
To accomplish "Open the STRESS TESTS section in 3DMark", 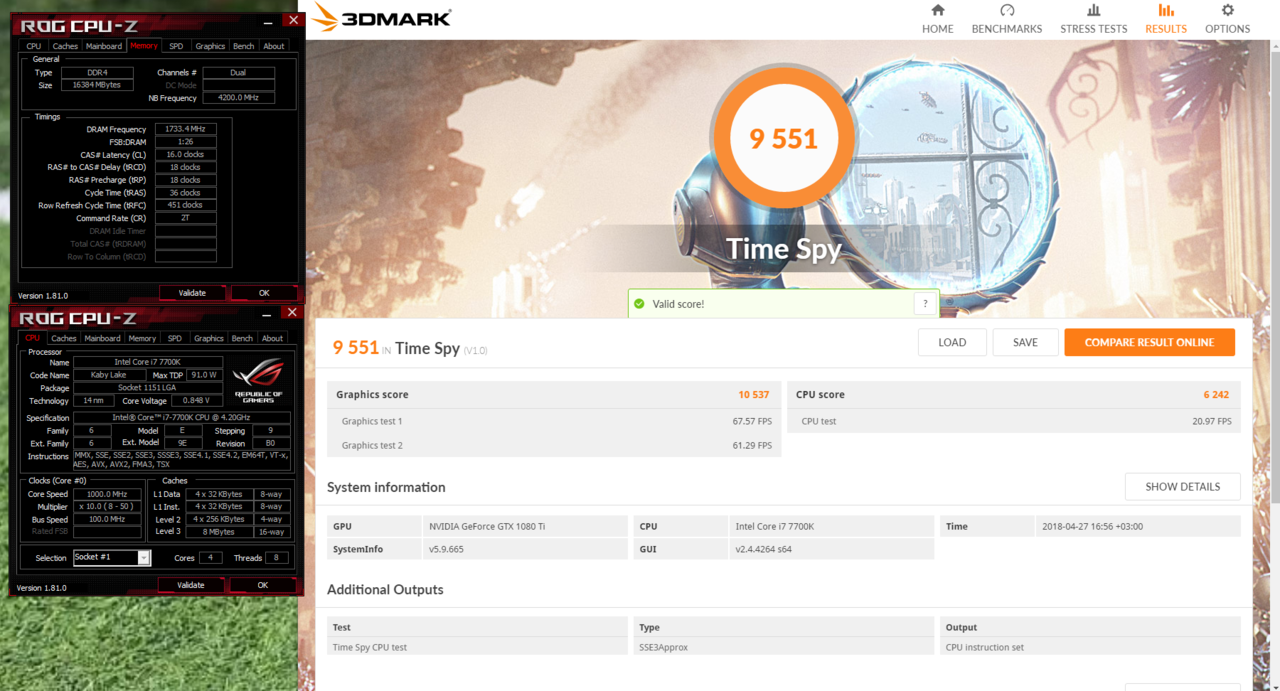I will click(x=1093, y=19).
